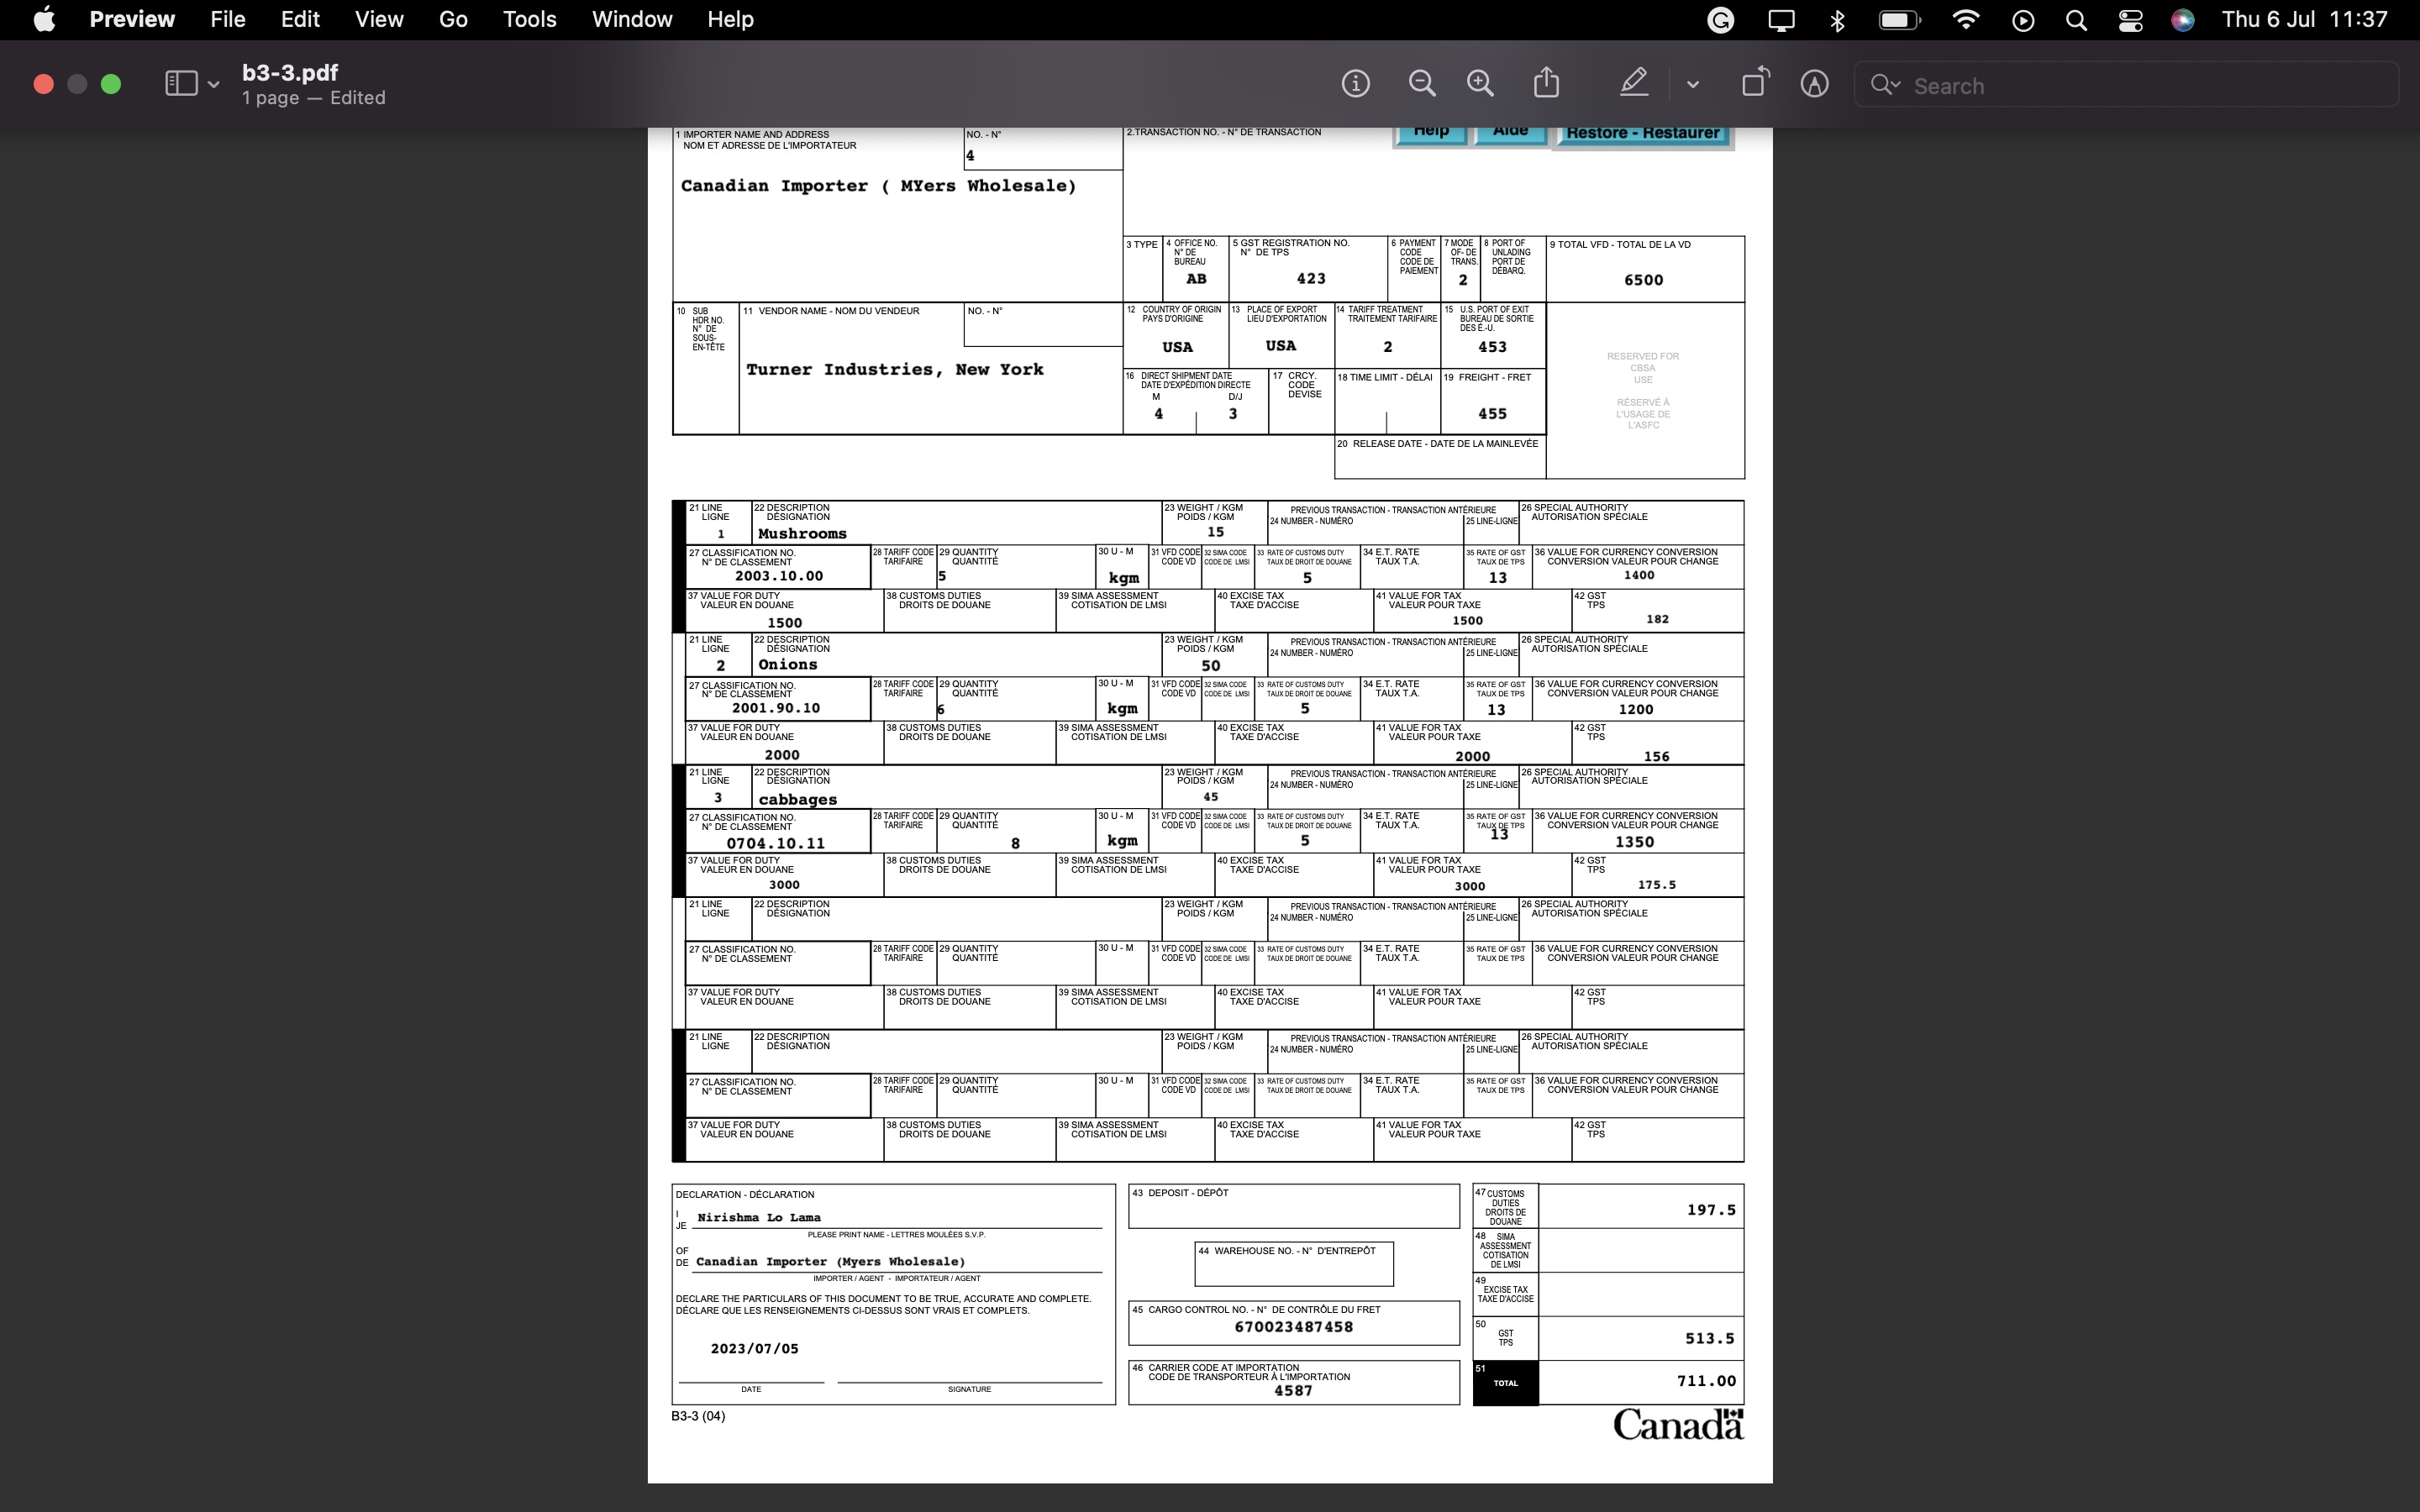Open the sidebar view options dropdown

[x=211, y=83]
